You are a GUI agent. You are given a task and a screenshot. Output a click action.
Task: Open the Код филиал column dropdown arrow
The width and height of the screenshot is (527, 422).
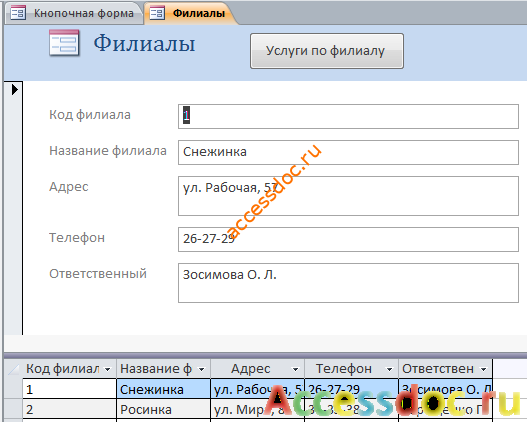pyautogui.click(x=108, y=369)
